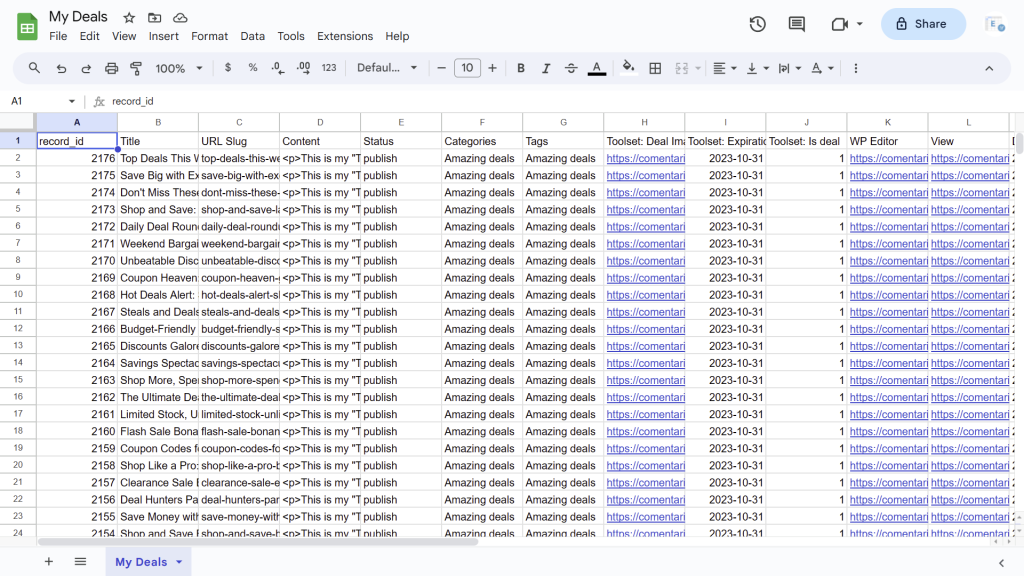1024x576 pixels.
Task: Open the fill color picker
Action: pos(629,68)
